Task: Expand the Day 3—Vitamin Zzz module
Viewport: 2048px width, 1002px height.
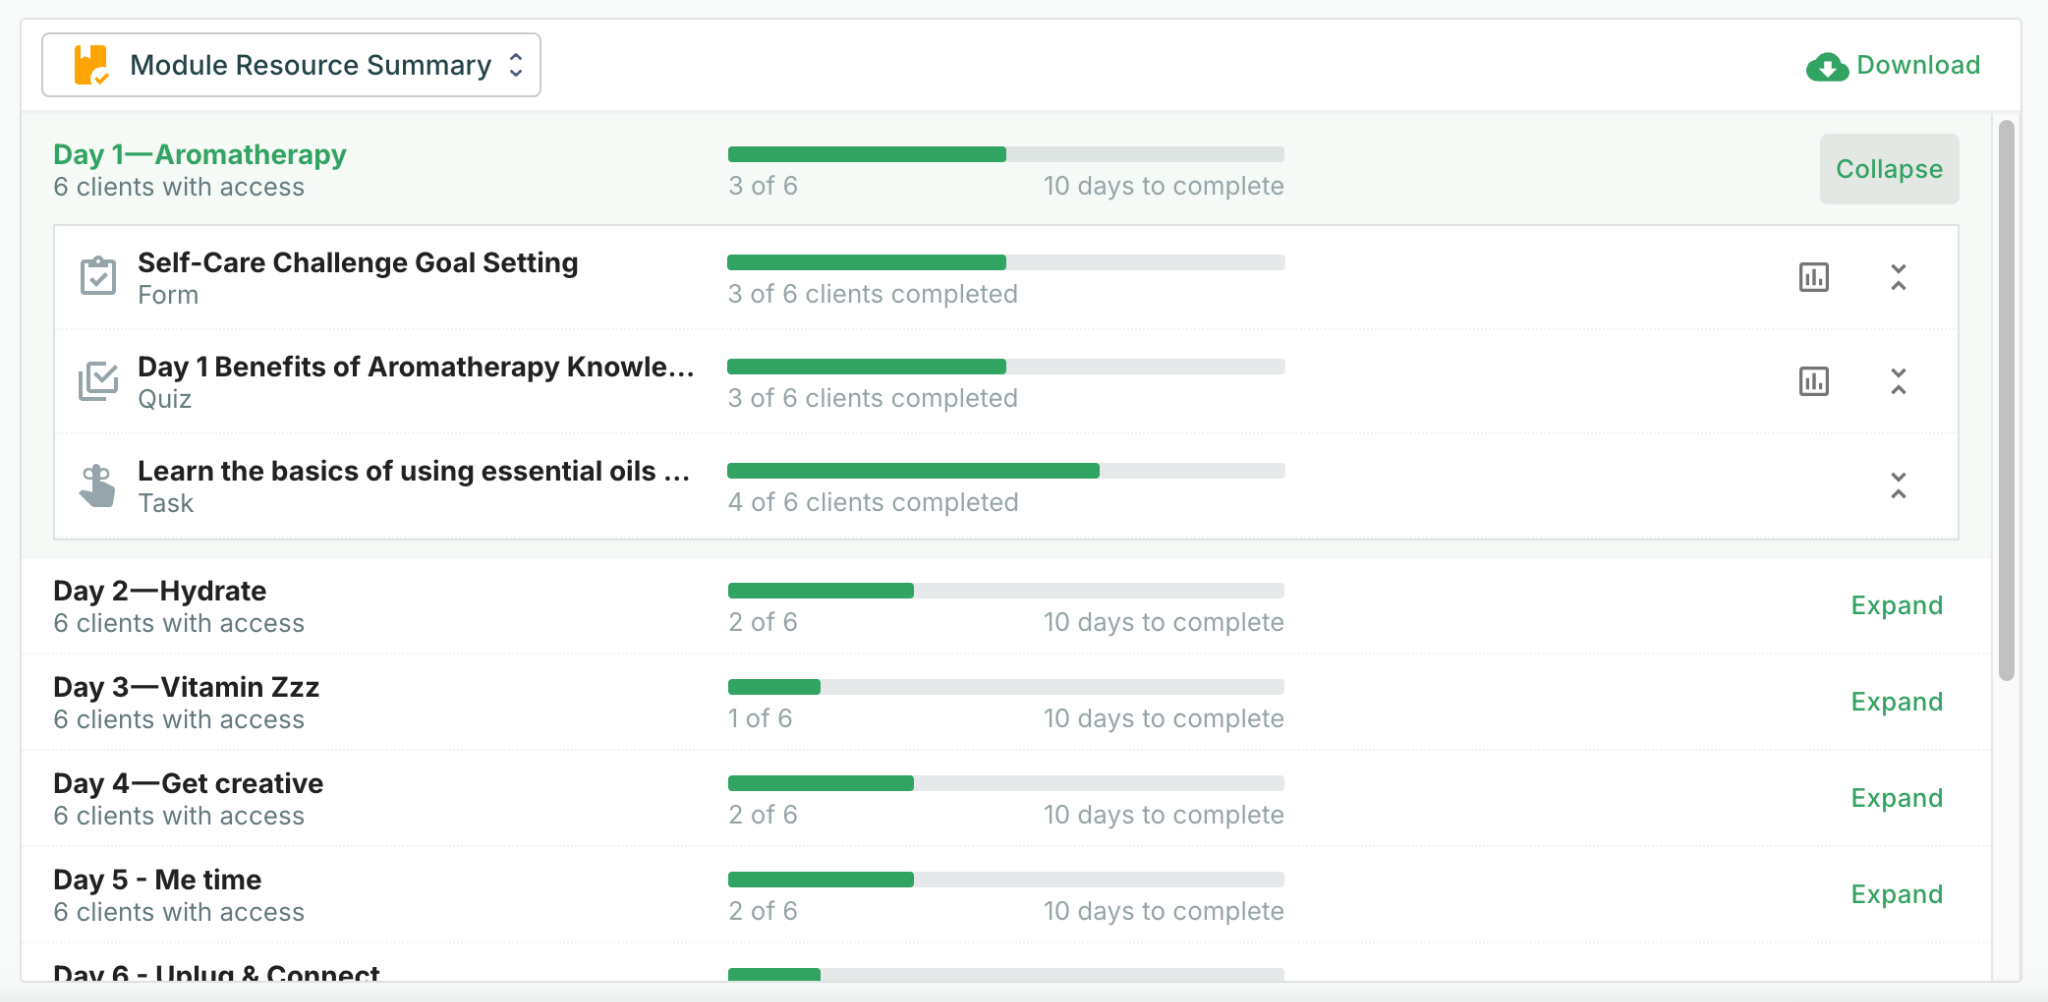Action: point(1896,701)
